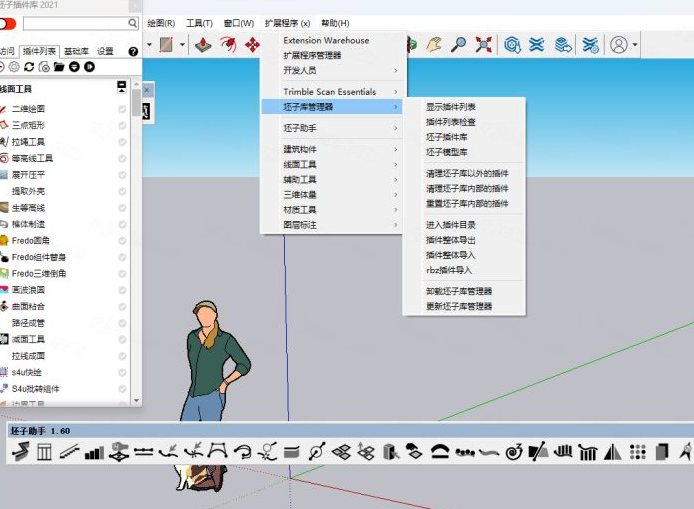Toggle the check circle for 三点矩形
Image resolution: width=694 pixels, height=509 pixels.
click(122, 125)
